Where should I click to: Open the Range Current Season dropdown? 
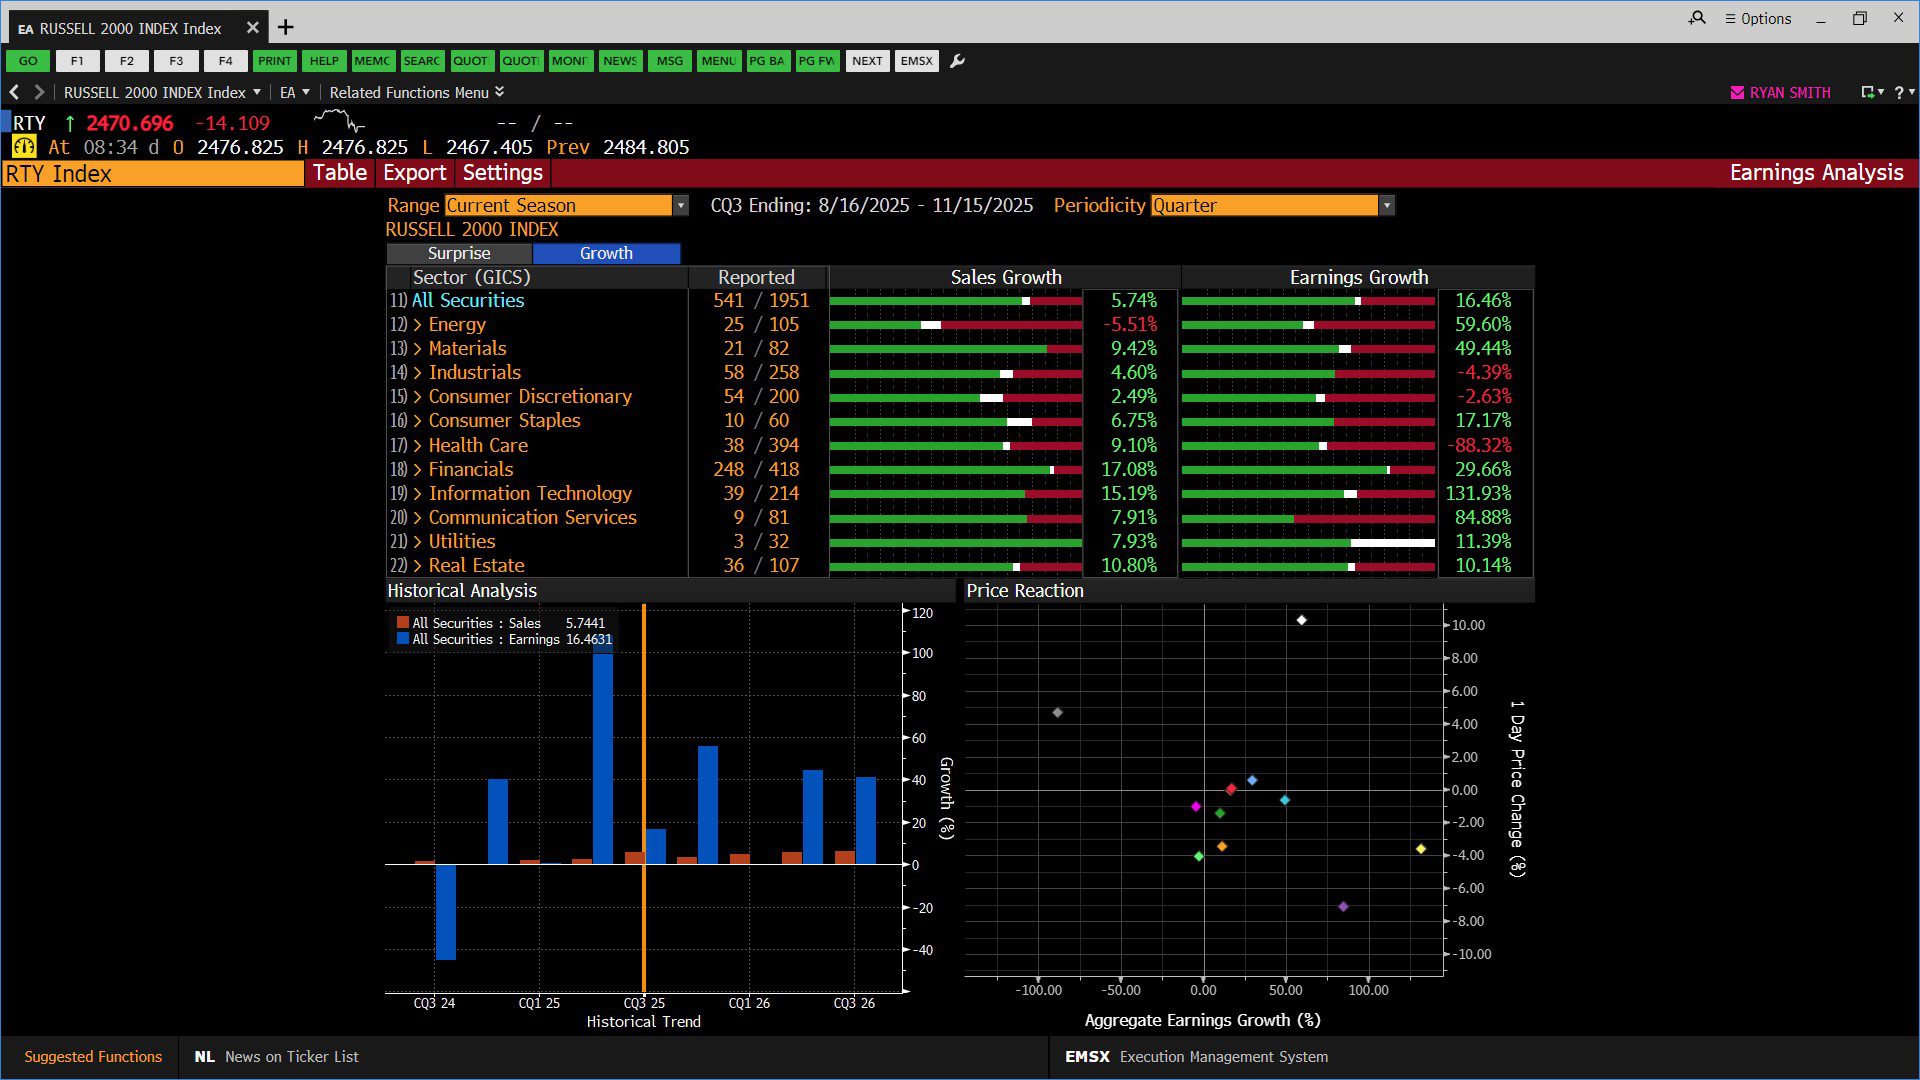680,205
